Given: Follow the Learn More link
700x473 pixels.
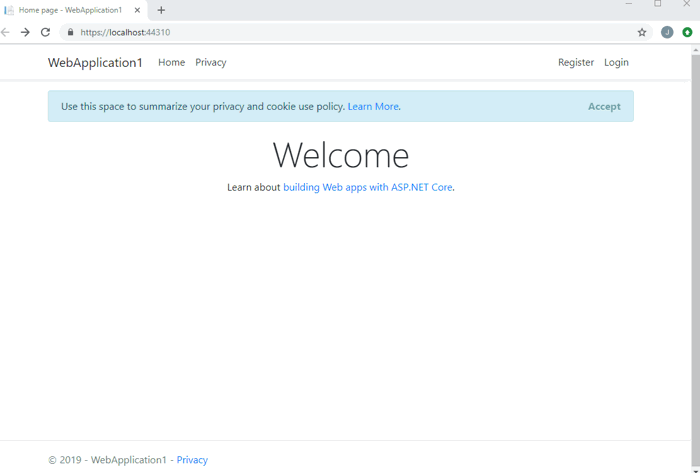Looking at the screenshot, I should [x=373, y=106].
